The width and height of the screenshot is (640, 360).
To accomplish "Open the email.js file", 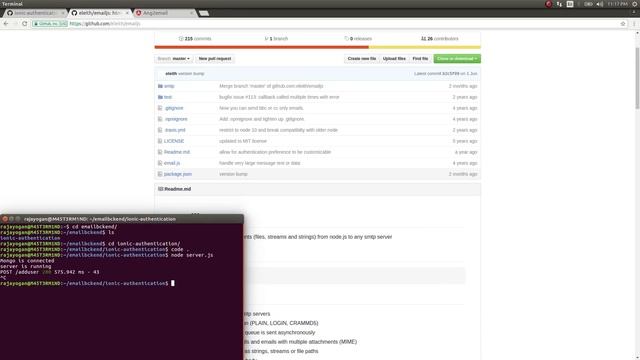I will [x=172, y=163].
